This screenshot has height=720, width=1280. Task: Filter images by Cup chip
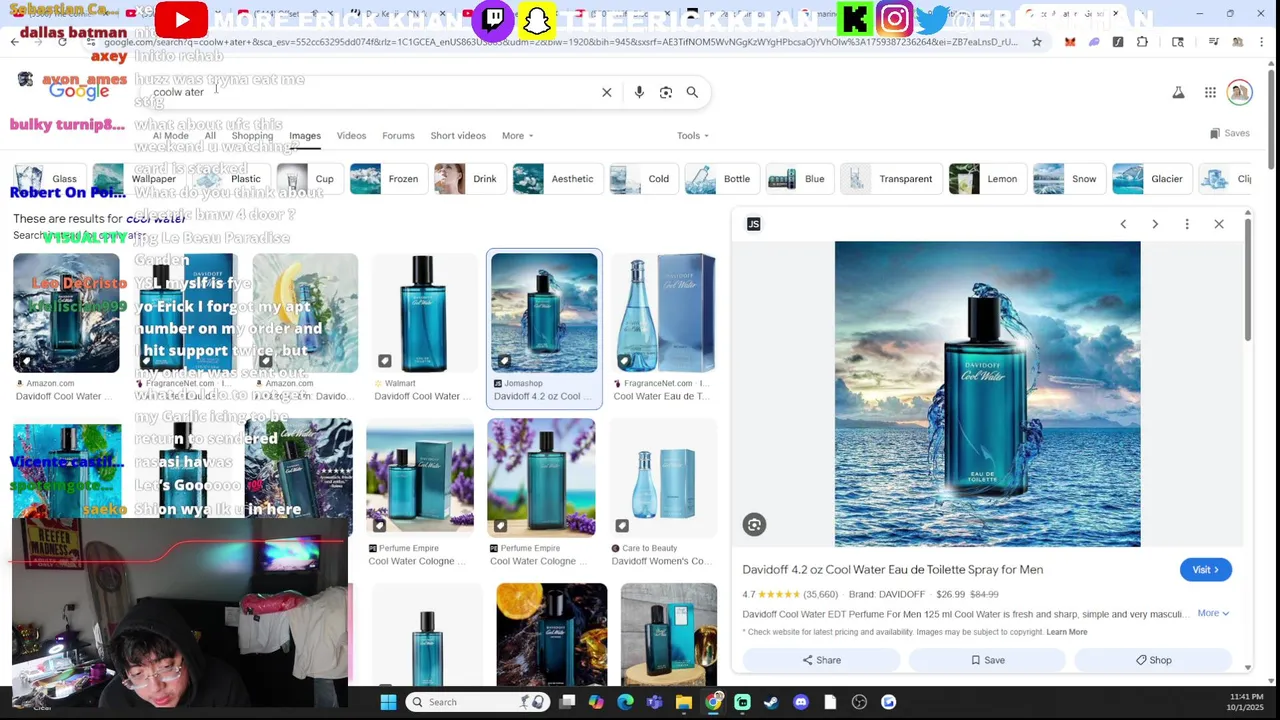[x=308, y=179]
